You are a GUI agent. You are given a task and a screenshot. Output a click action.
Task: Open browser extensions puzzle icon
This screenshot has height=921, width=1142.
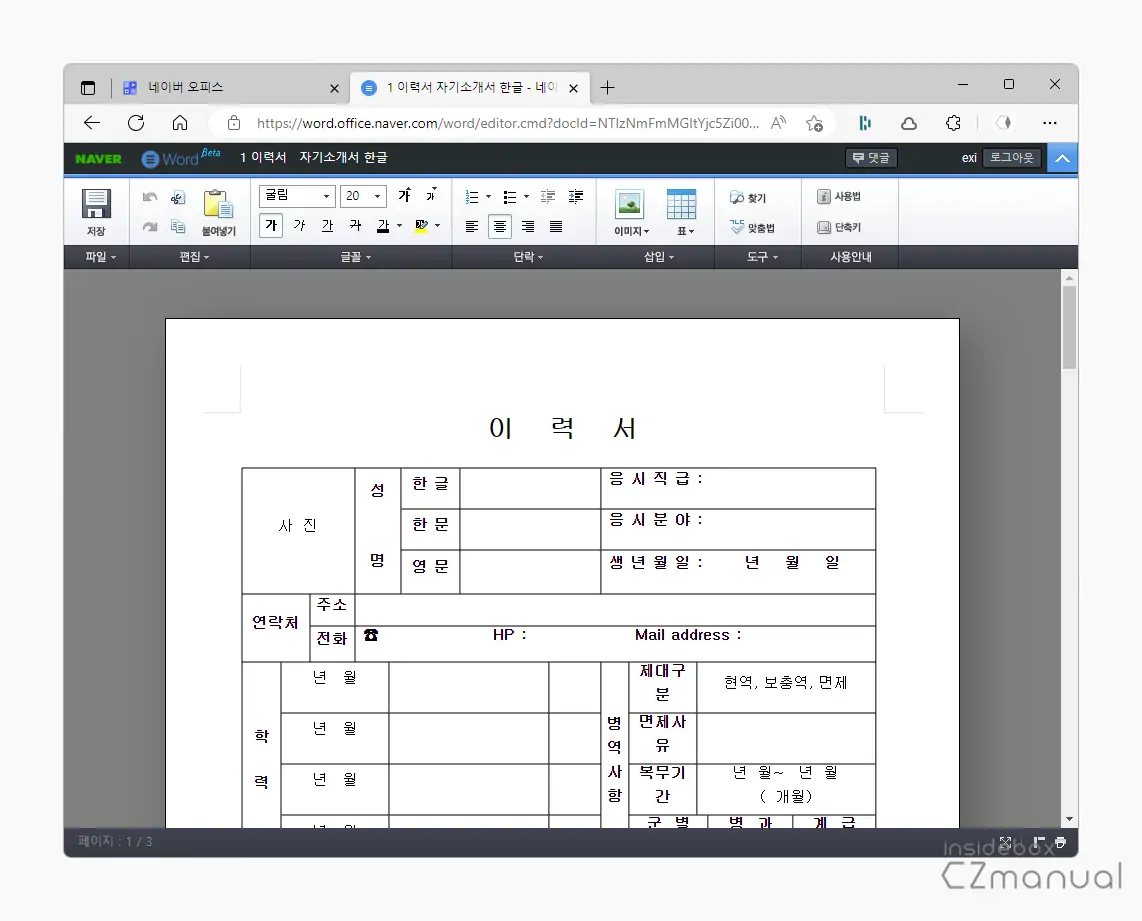click(x=953, y=123)
